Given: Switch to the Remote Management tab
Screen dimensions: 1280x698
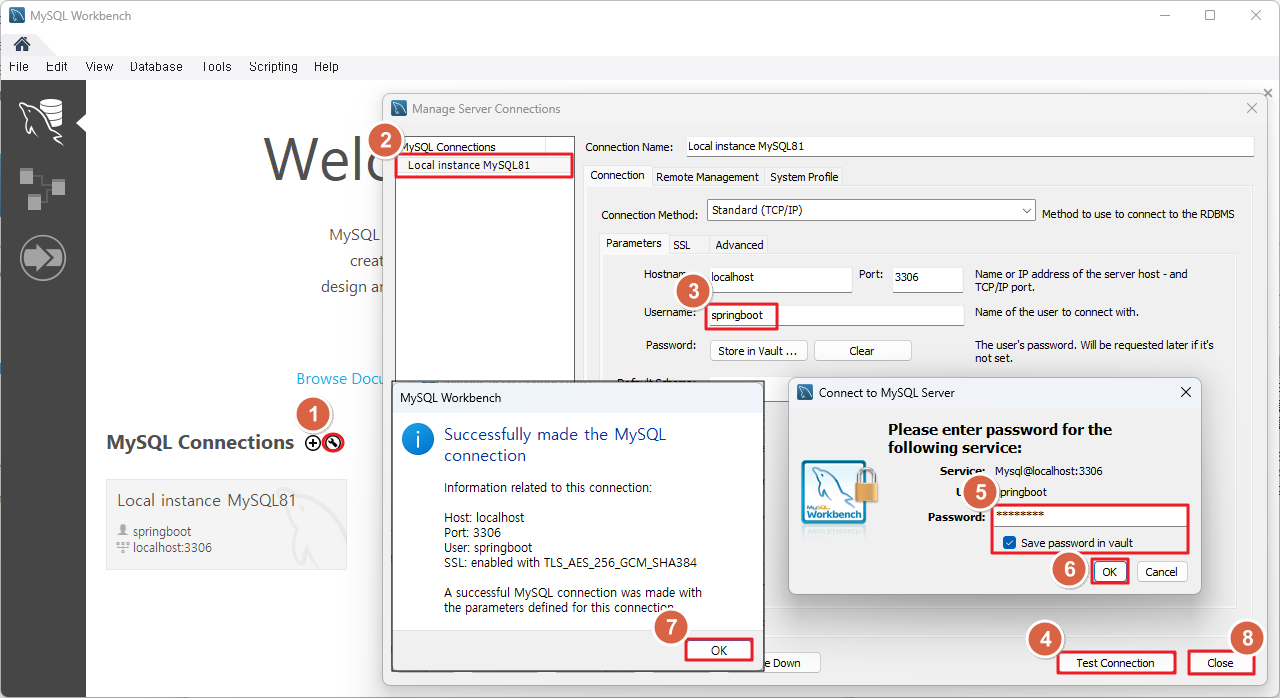Looking at the screenshot, I should pyautogui.click(x=707, y=177).
